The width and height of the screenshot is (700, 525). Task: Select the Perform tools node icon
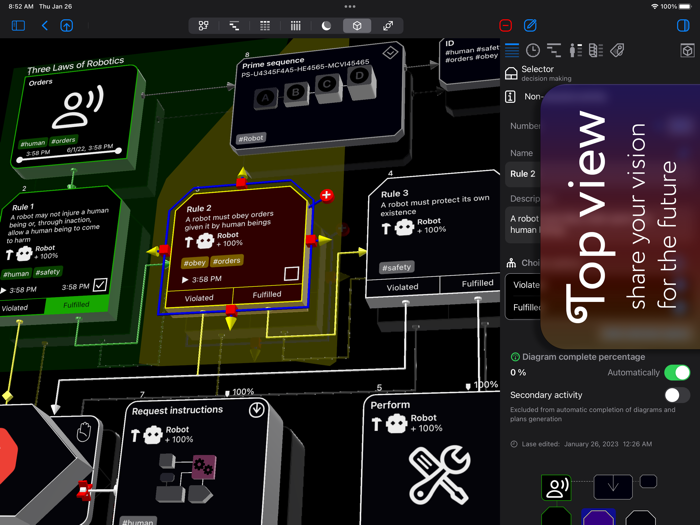(x=440, y=475)
